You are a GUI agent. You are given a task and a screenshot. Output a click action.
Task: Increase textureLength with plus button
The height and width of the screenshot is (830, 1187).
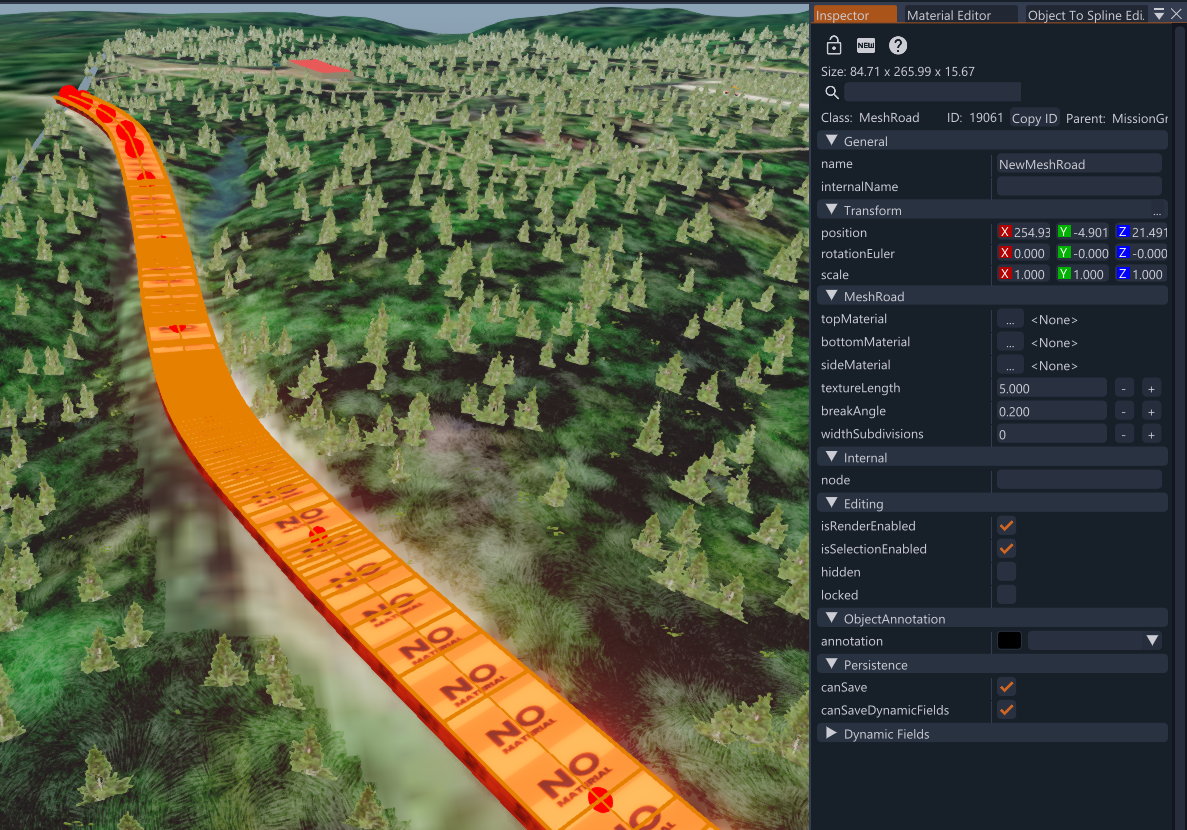1151,388
